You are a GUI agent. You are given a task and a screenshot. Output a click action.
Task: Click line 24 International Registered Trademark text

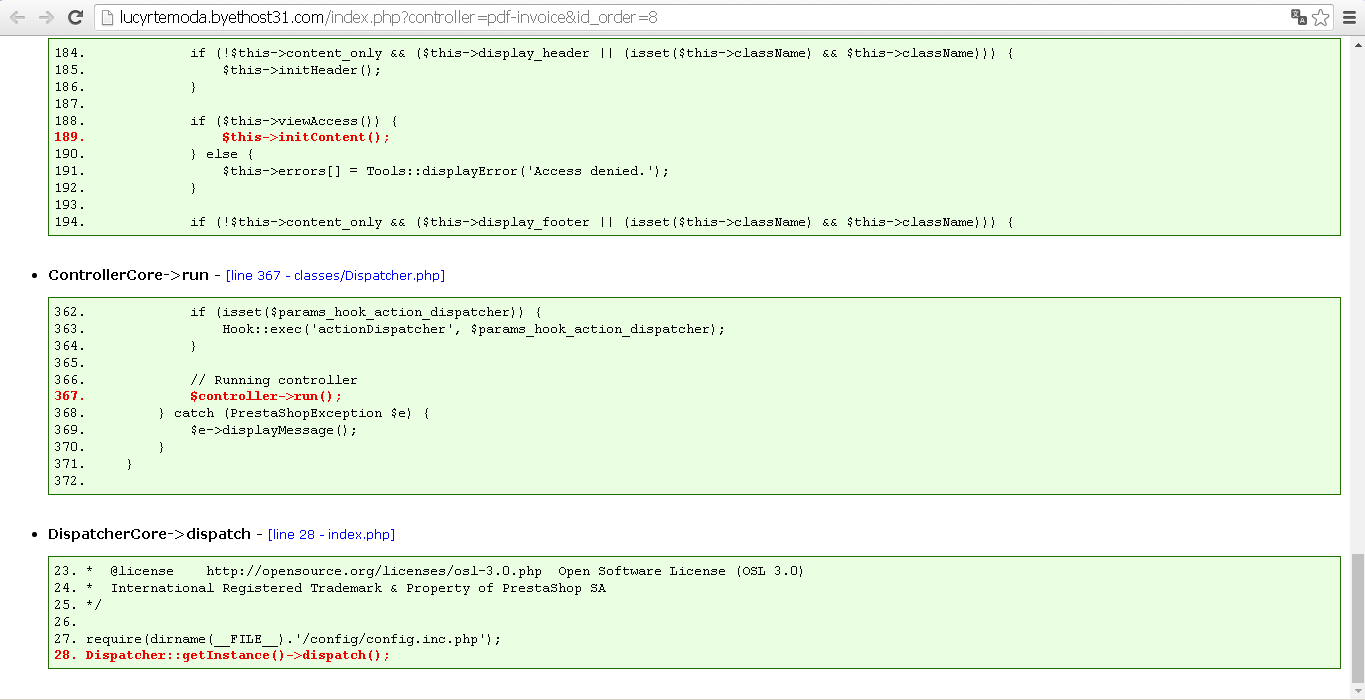pyautogui.click(x=346, y=588)
